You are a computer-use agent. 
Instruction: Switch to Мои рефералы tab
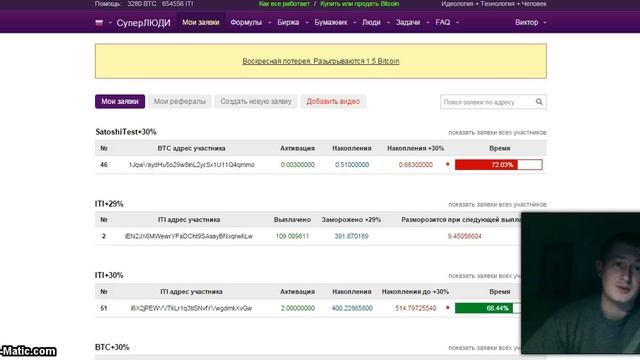coord(180,102)
